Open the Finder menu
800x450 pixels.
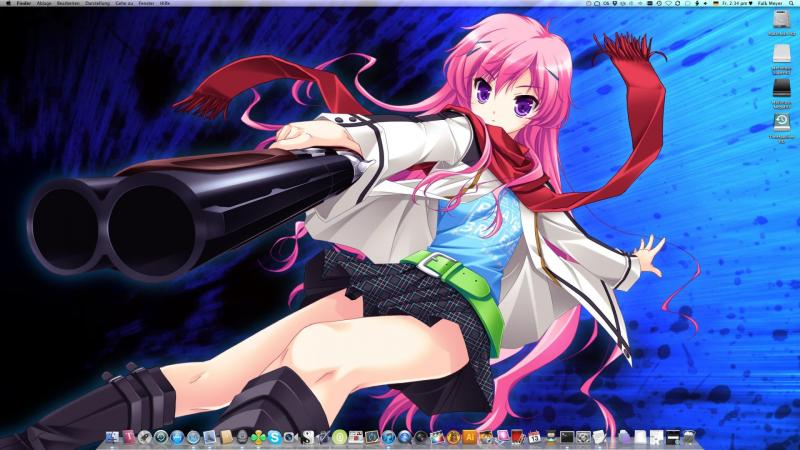pos(24,3)
